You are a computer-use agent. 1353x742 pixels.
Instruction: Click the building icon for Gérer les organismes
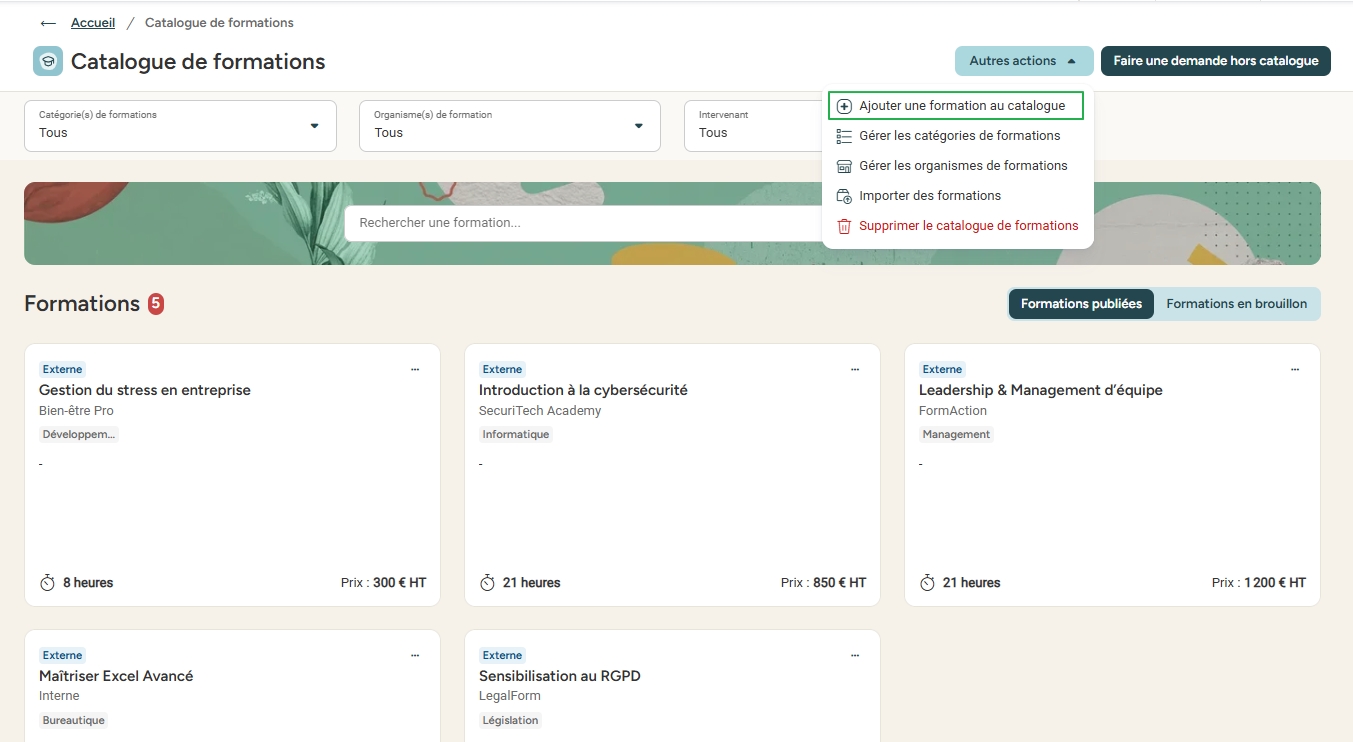click(x=844, y=166)
